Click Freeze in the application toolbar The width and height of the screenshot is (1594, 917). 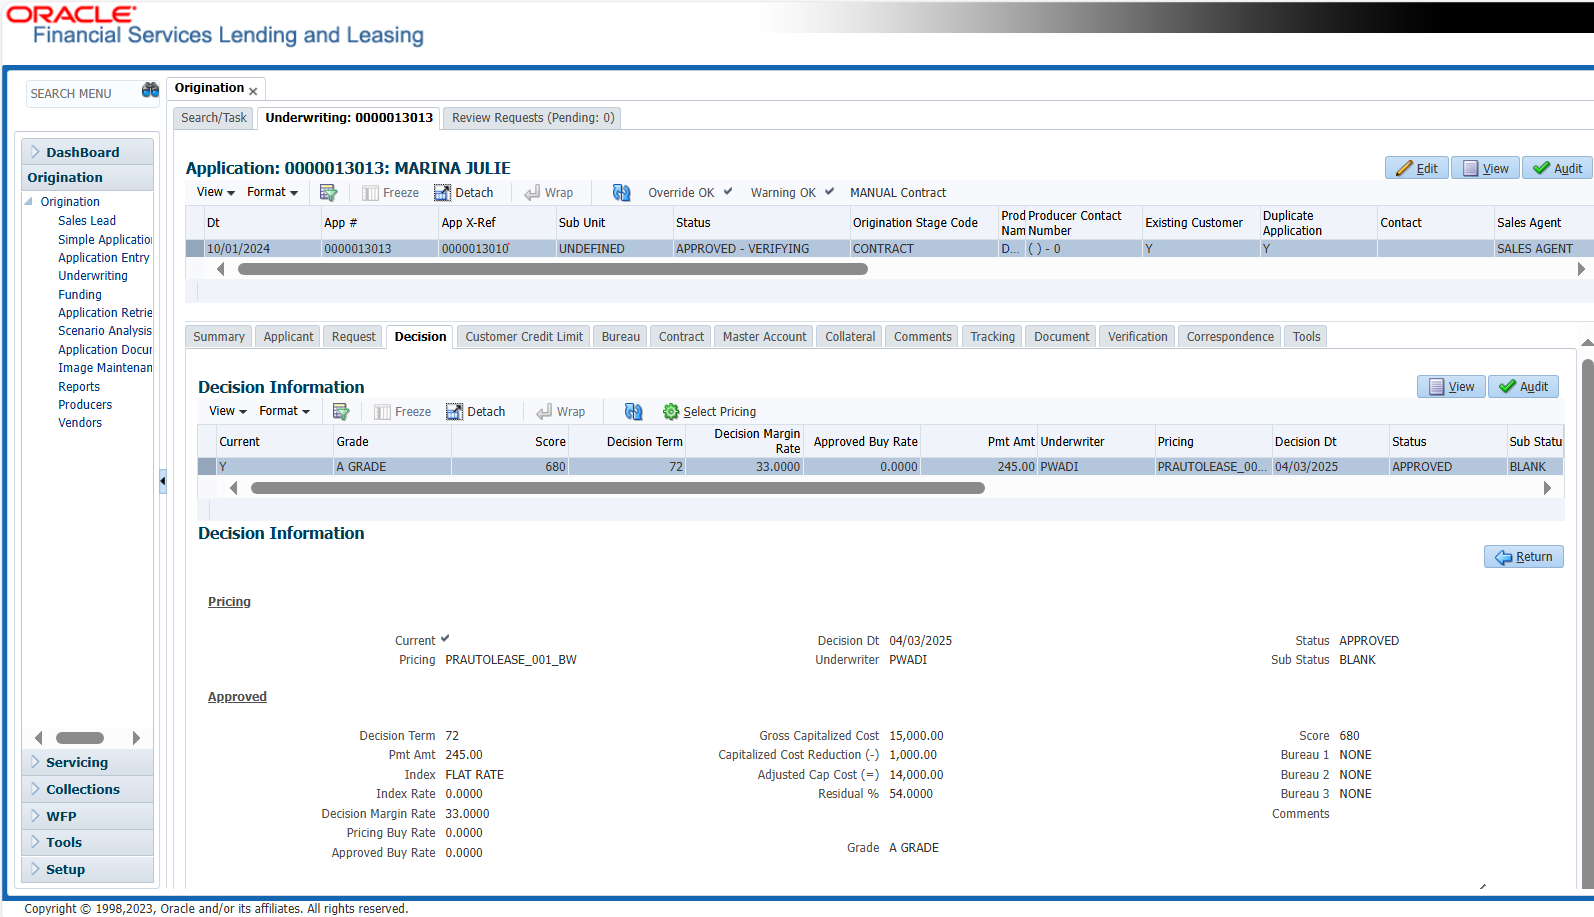391,193
